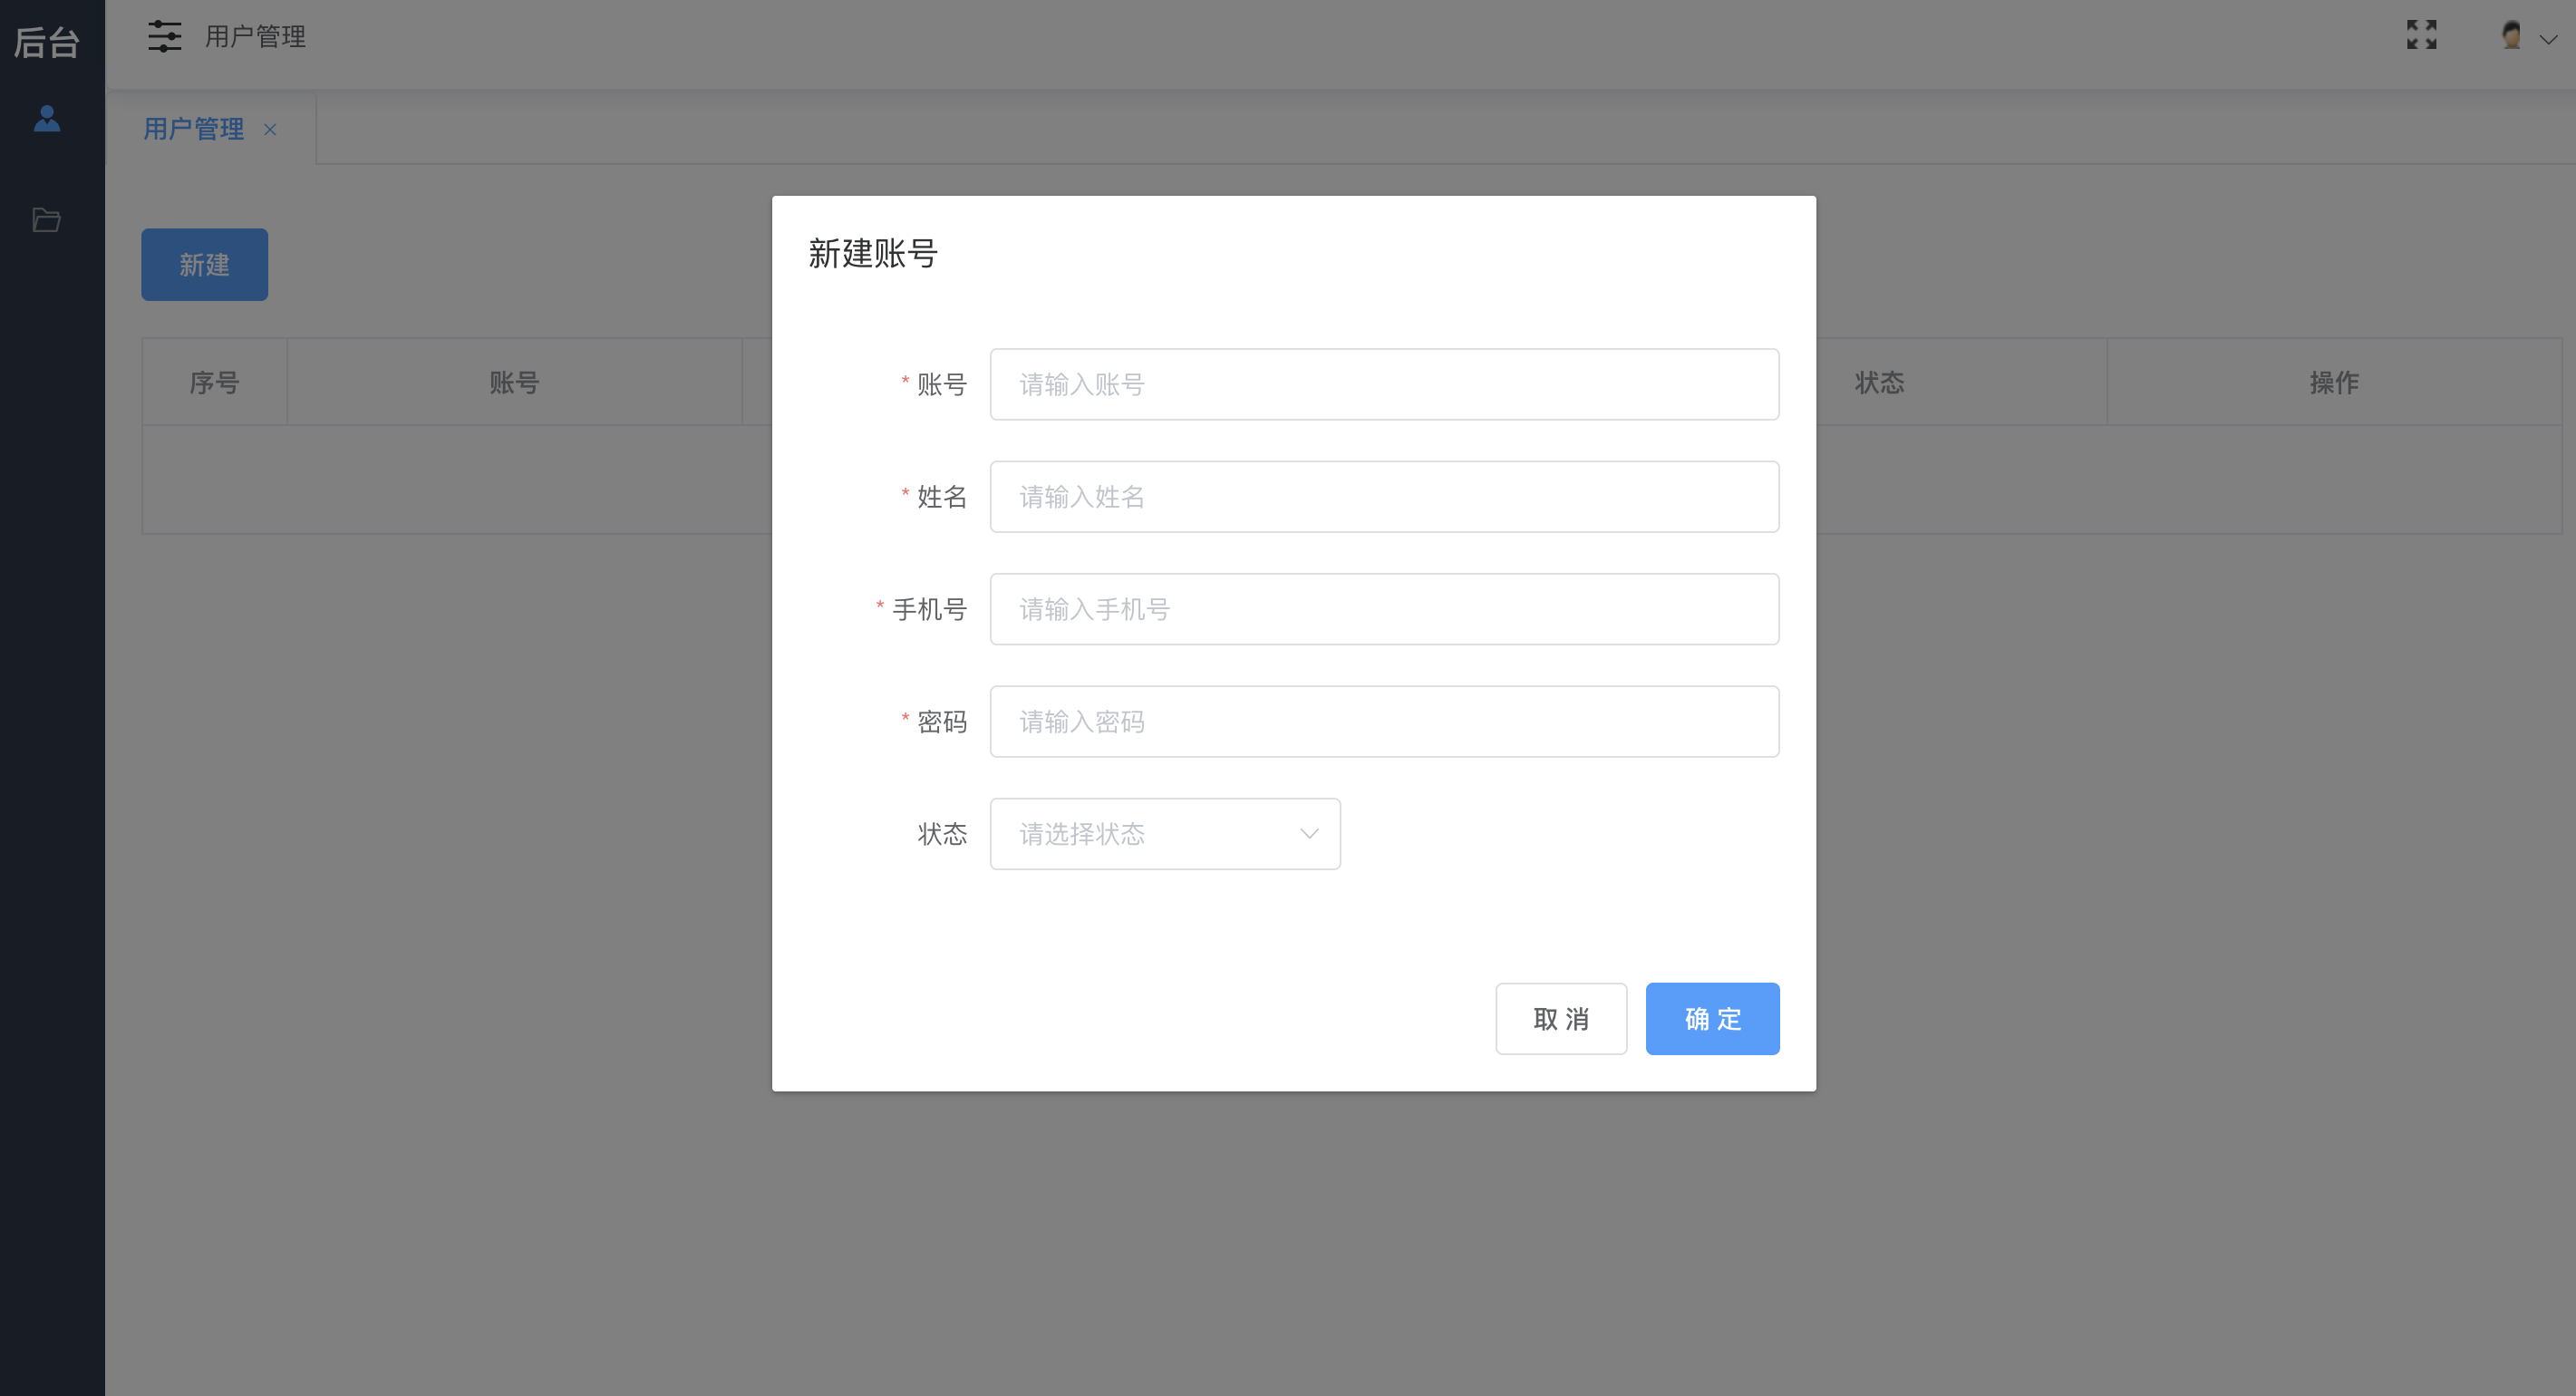Switch to the 用户管理 tab
The width and height of the screenshot is (2576, 1396).
[194, 129]
